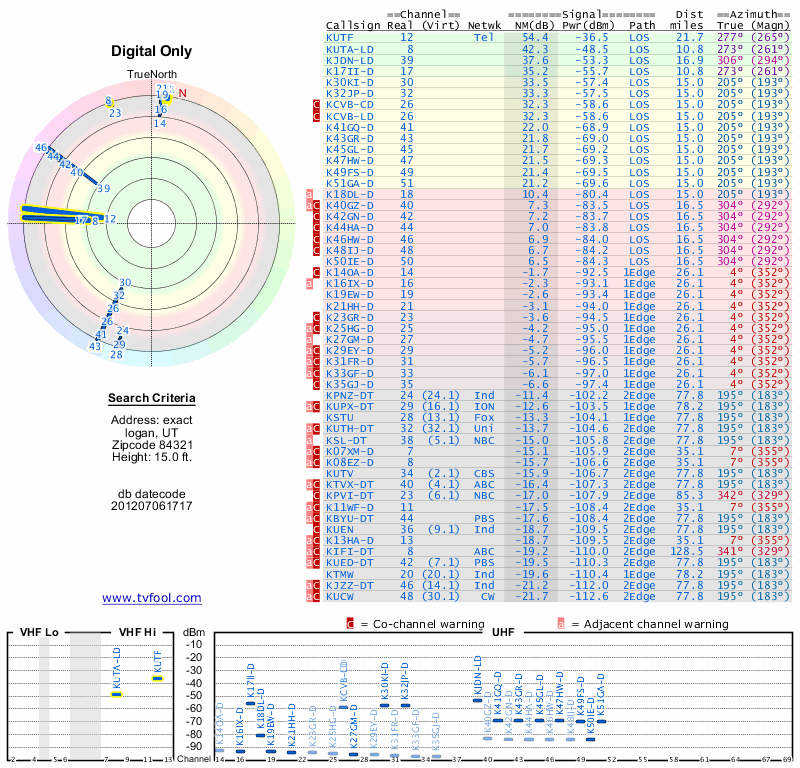This screenshot has width=800, height=768.
Task: Click the Zipcode 84321 text
Action: tap(152, 445)
